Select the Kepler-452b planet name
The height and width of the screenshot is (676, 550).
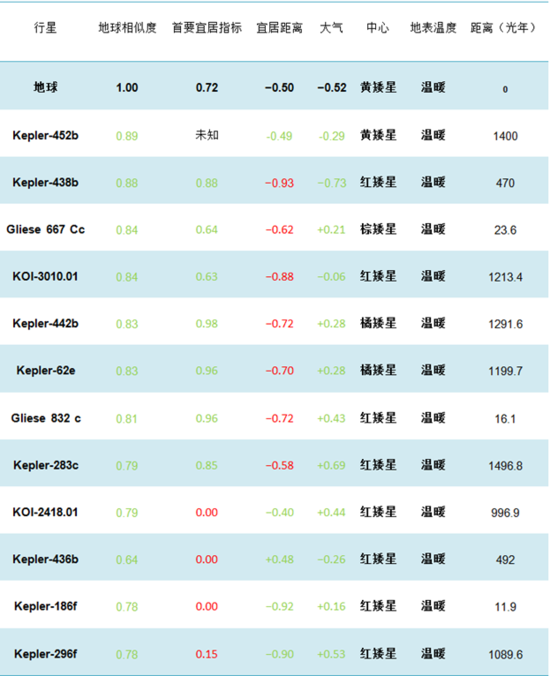coord(45,135)
